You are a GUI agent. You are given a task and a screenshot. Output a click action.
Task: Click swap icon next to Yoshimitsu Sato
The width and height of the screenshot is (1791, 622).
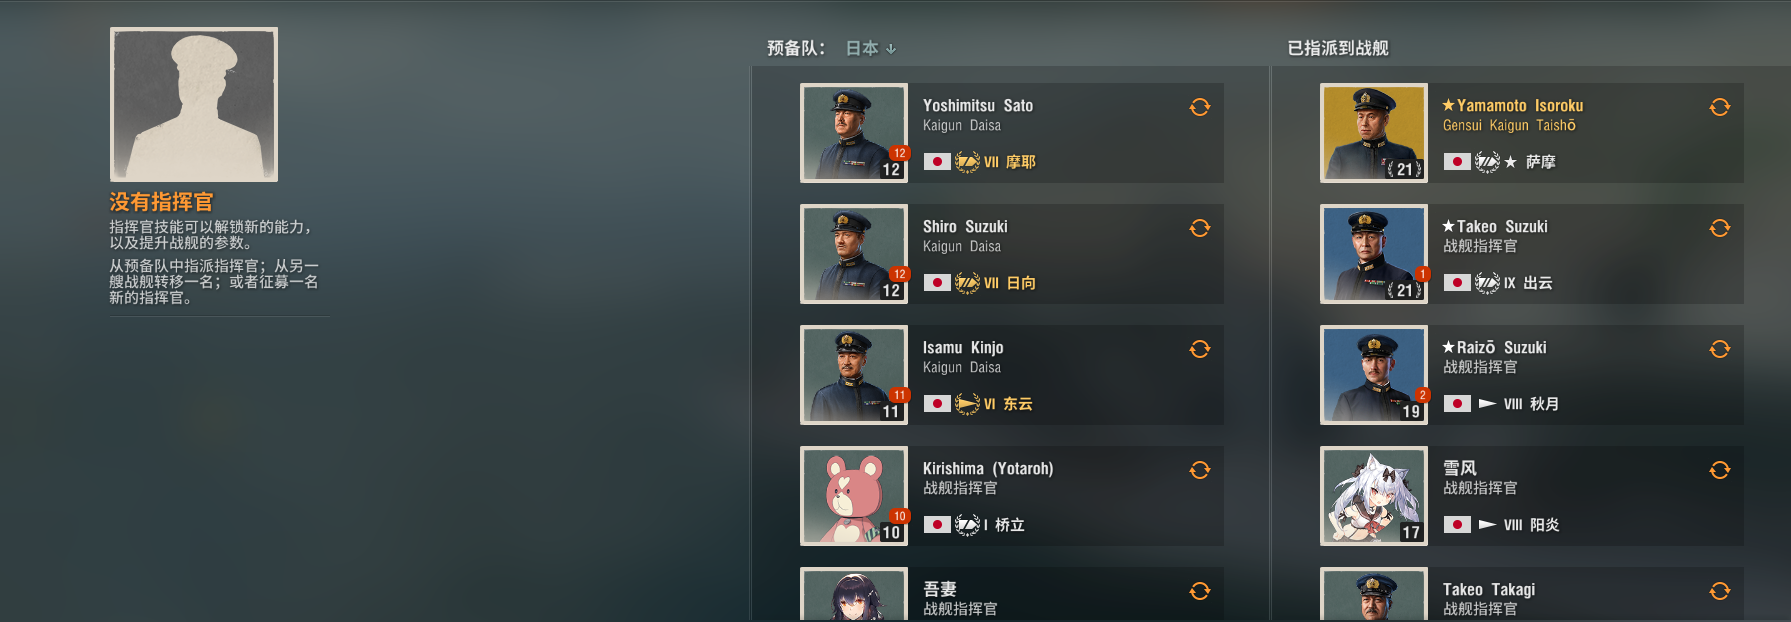[x=1200, y=107]
